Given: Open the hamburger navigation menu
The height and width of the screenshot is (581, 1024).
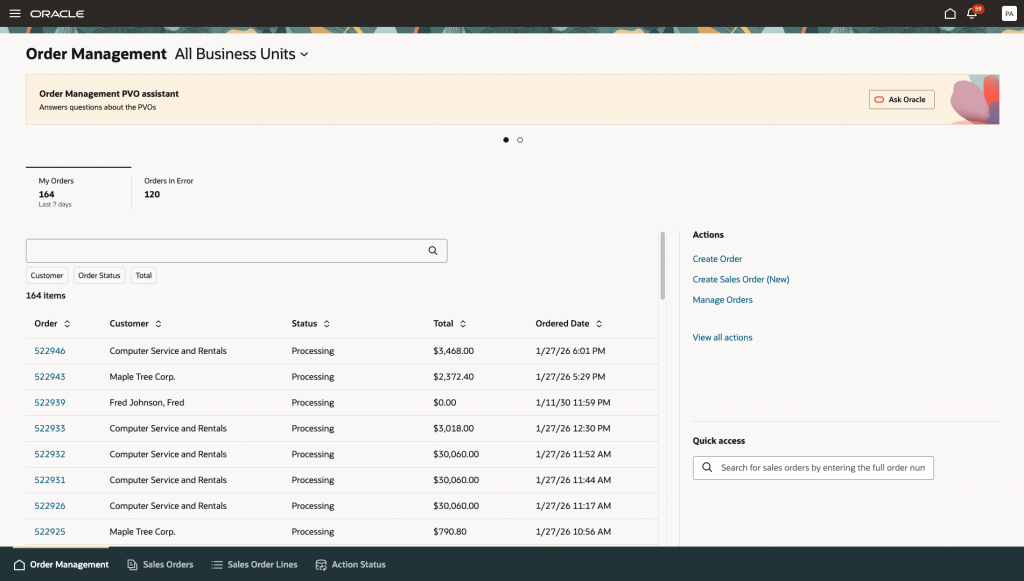Looking at the screenshot, I should pos(15,13).
